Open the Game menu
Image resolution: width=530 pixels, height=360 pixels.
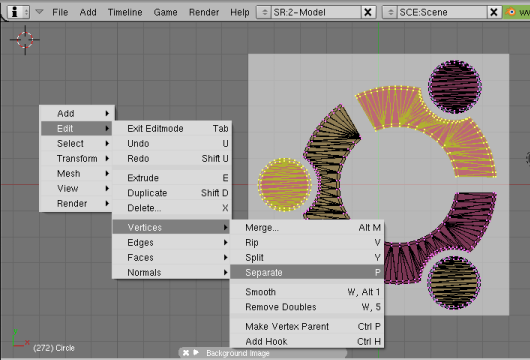coord(165,13)
